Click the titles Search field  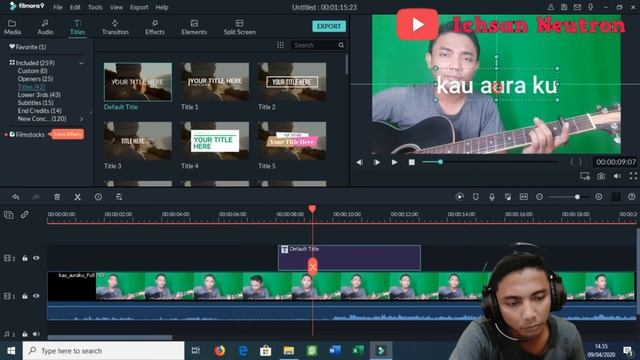point(314,45)
